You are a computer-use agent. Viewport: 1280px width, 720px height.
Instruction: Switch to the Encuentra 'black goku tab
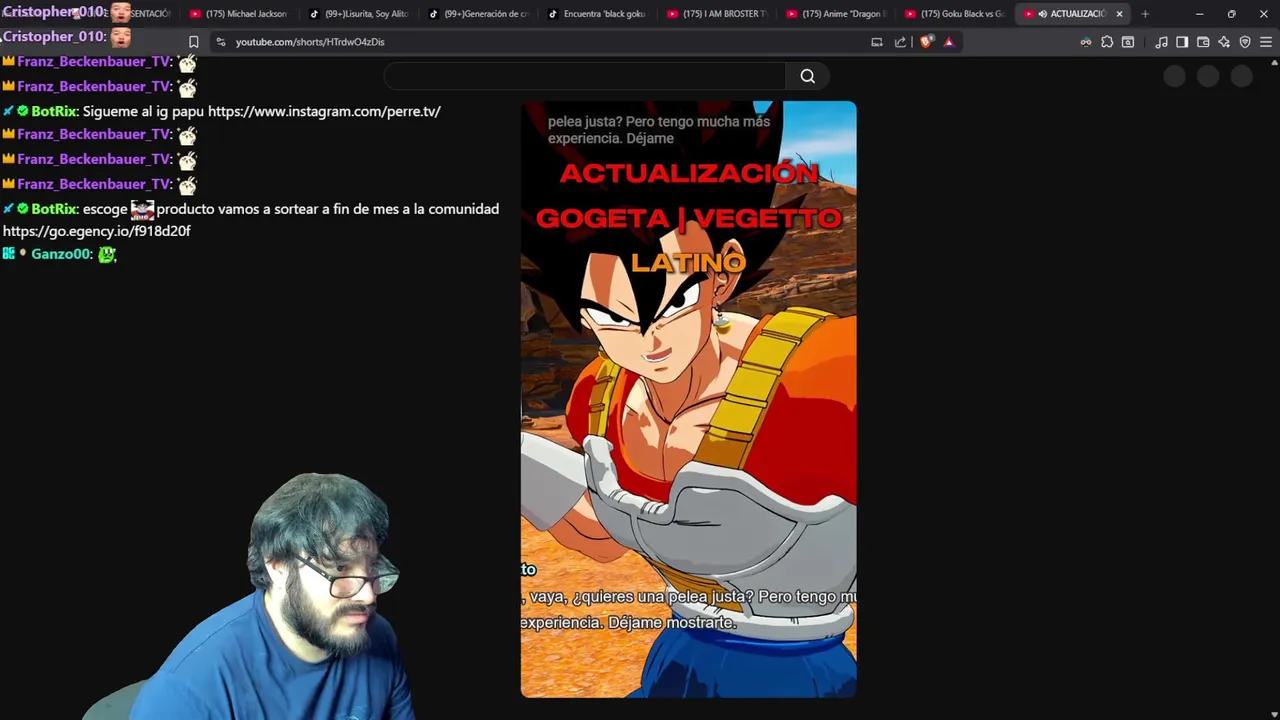pyautogui.click(x=596, y=14)
